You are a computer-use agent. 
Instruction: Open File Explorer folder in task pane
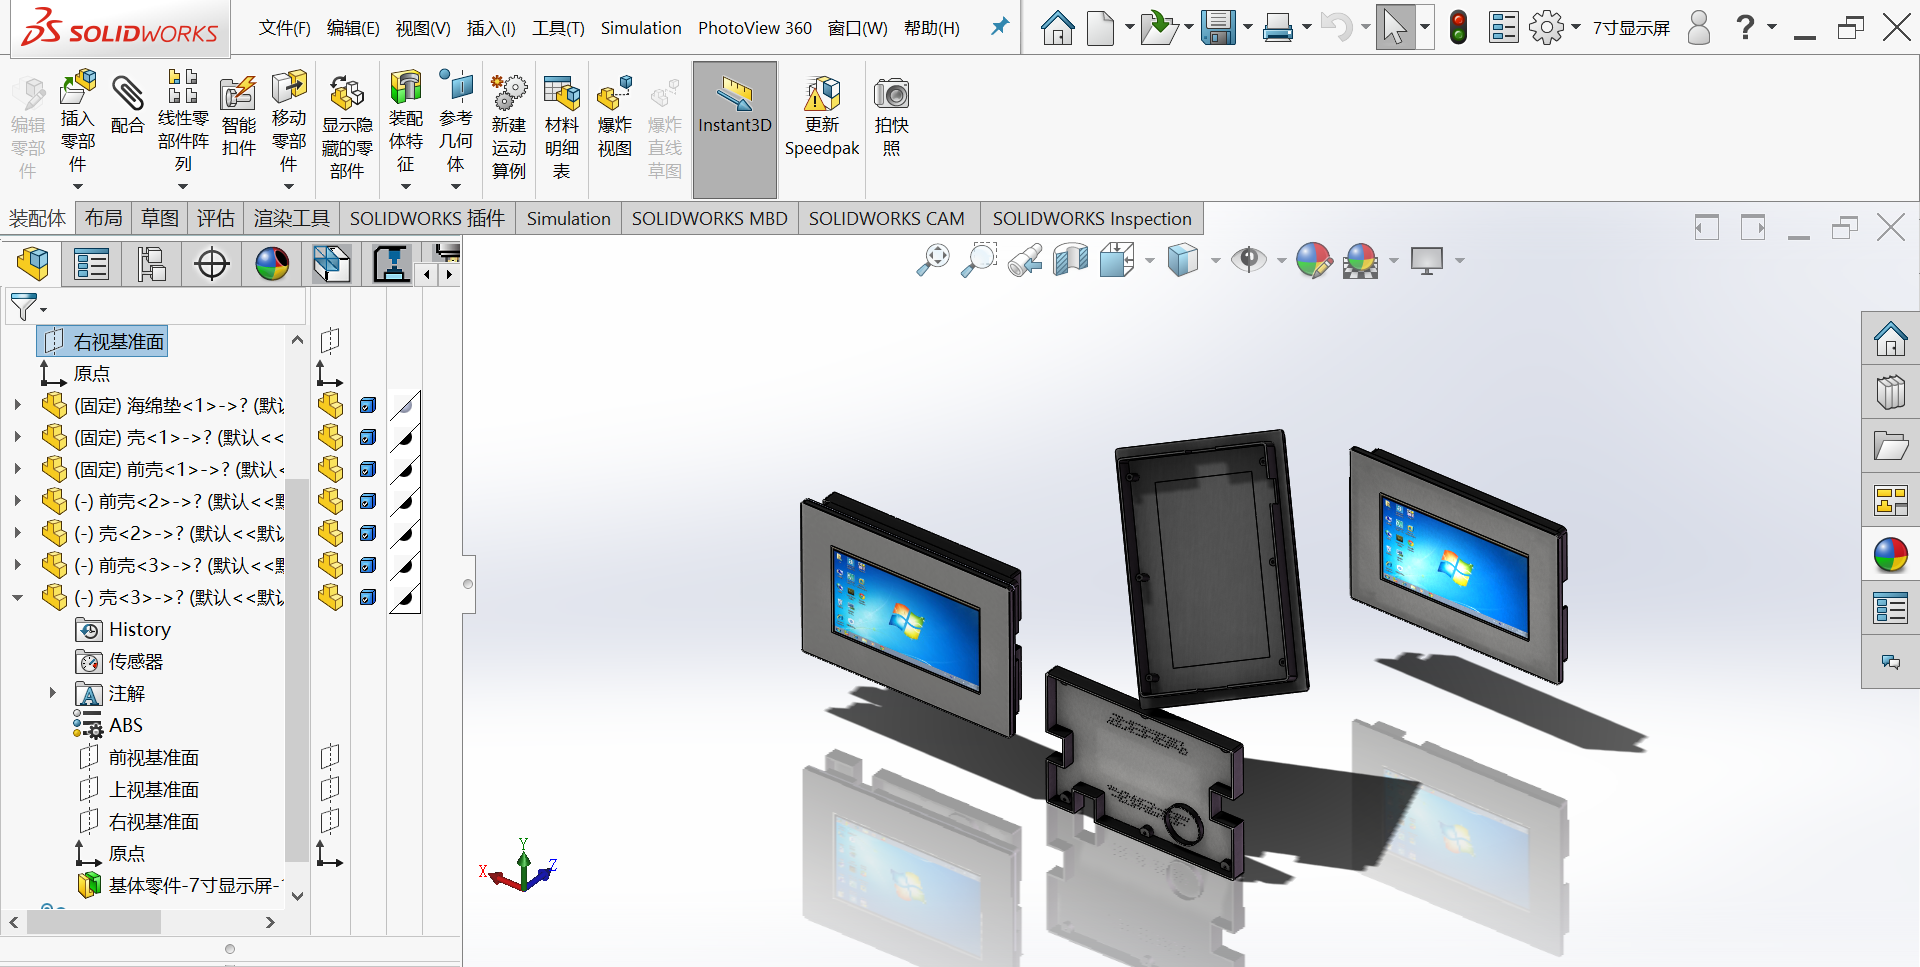click(1890, 446)
